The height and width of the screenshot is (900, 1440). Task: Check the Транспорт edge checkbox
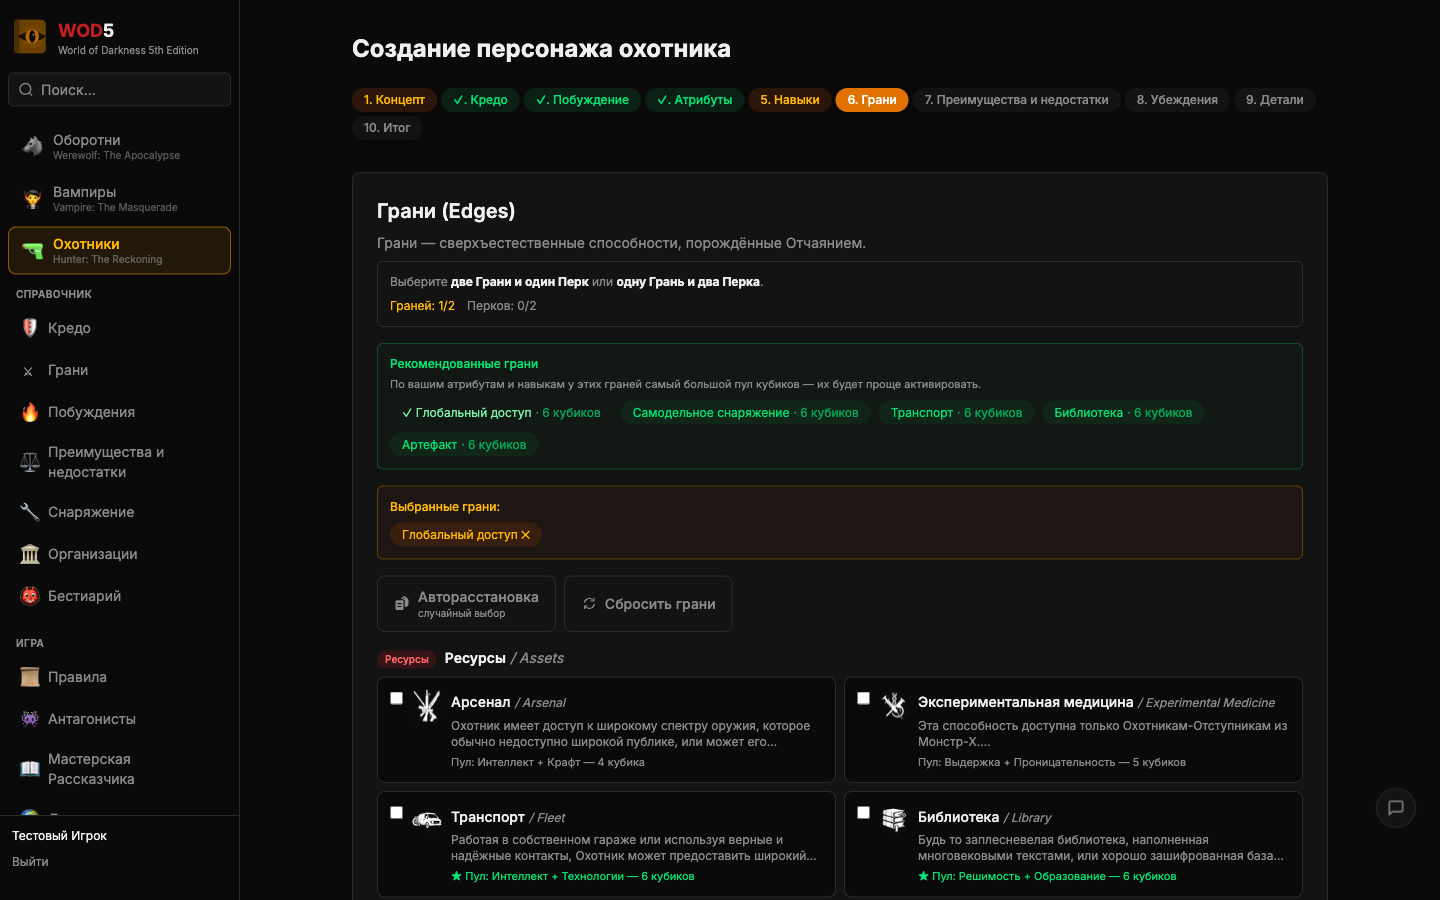click(397, 812)
